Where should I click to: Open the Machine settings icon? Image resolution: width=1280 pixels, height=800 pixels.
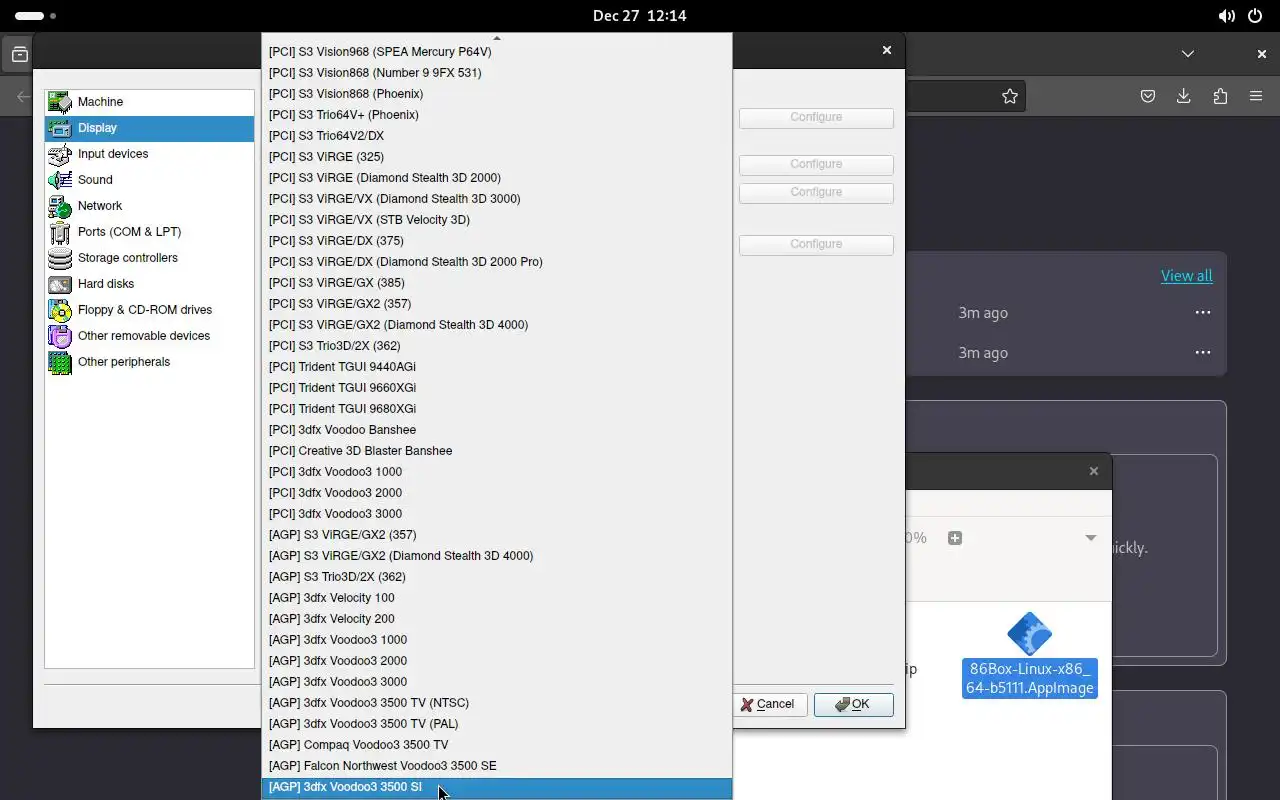pos(60,102)
